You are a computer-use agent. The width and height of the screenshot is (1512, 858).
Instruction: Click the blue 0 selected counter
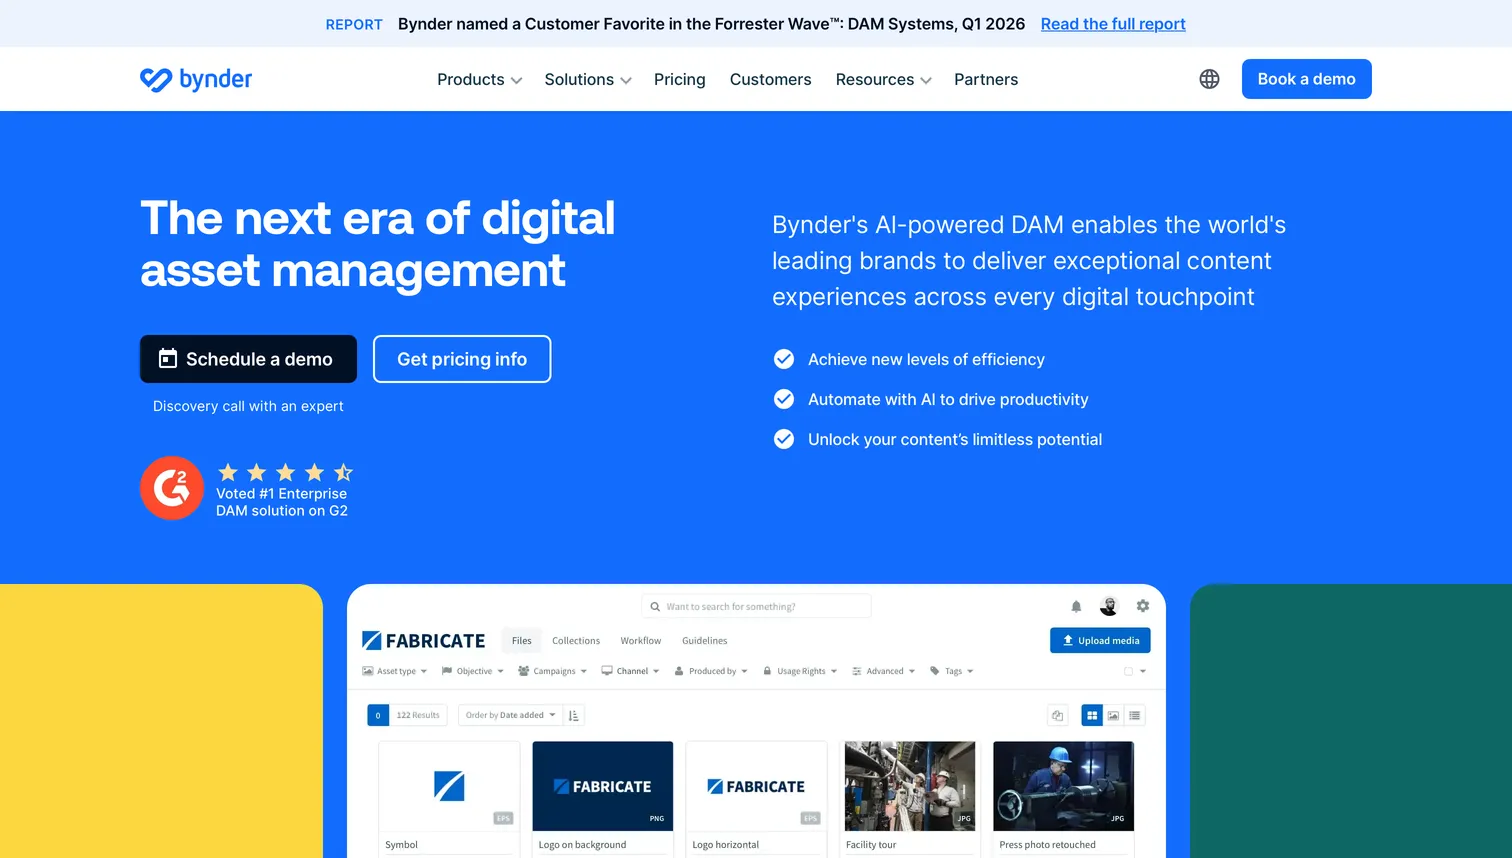[x=378, y=715]
